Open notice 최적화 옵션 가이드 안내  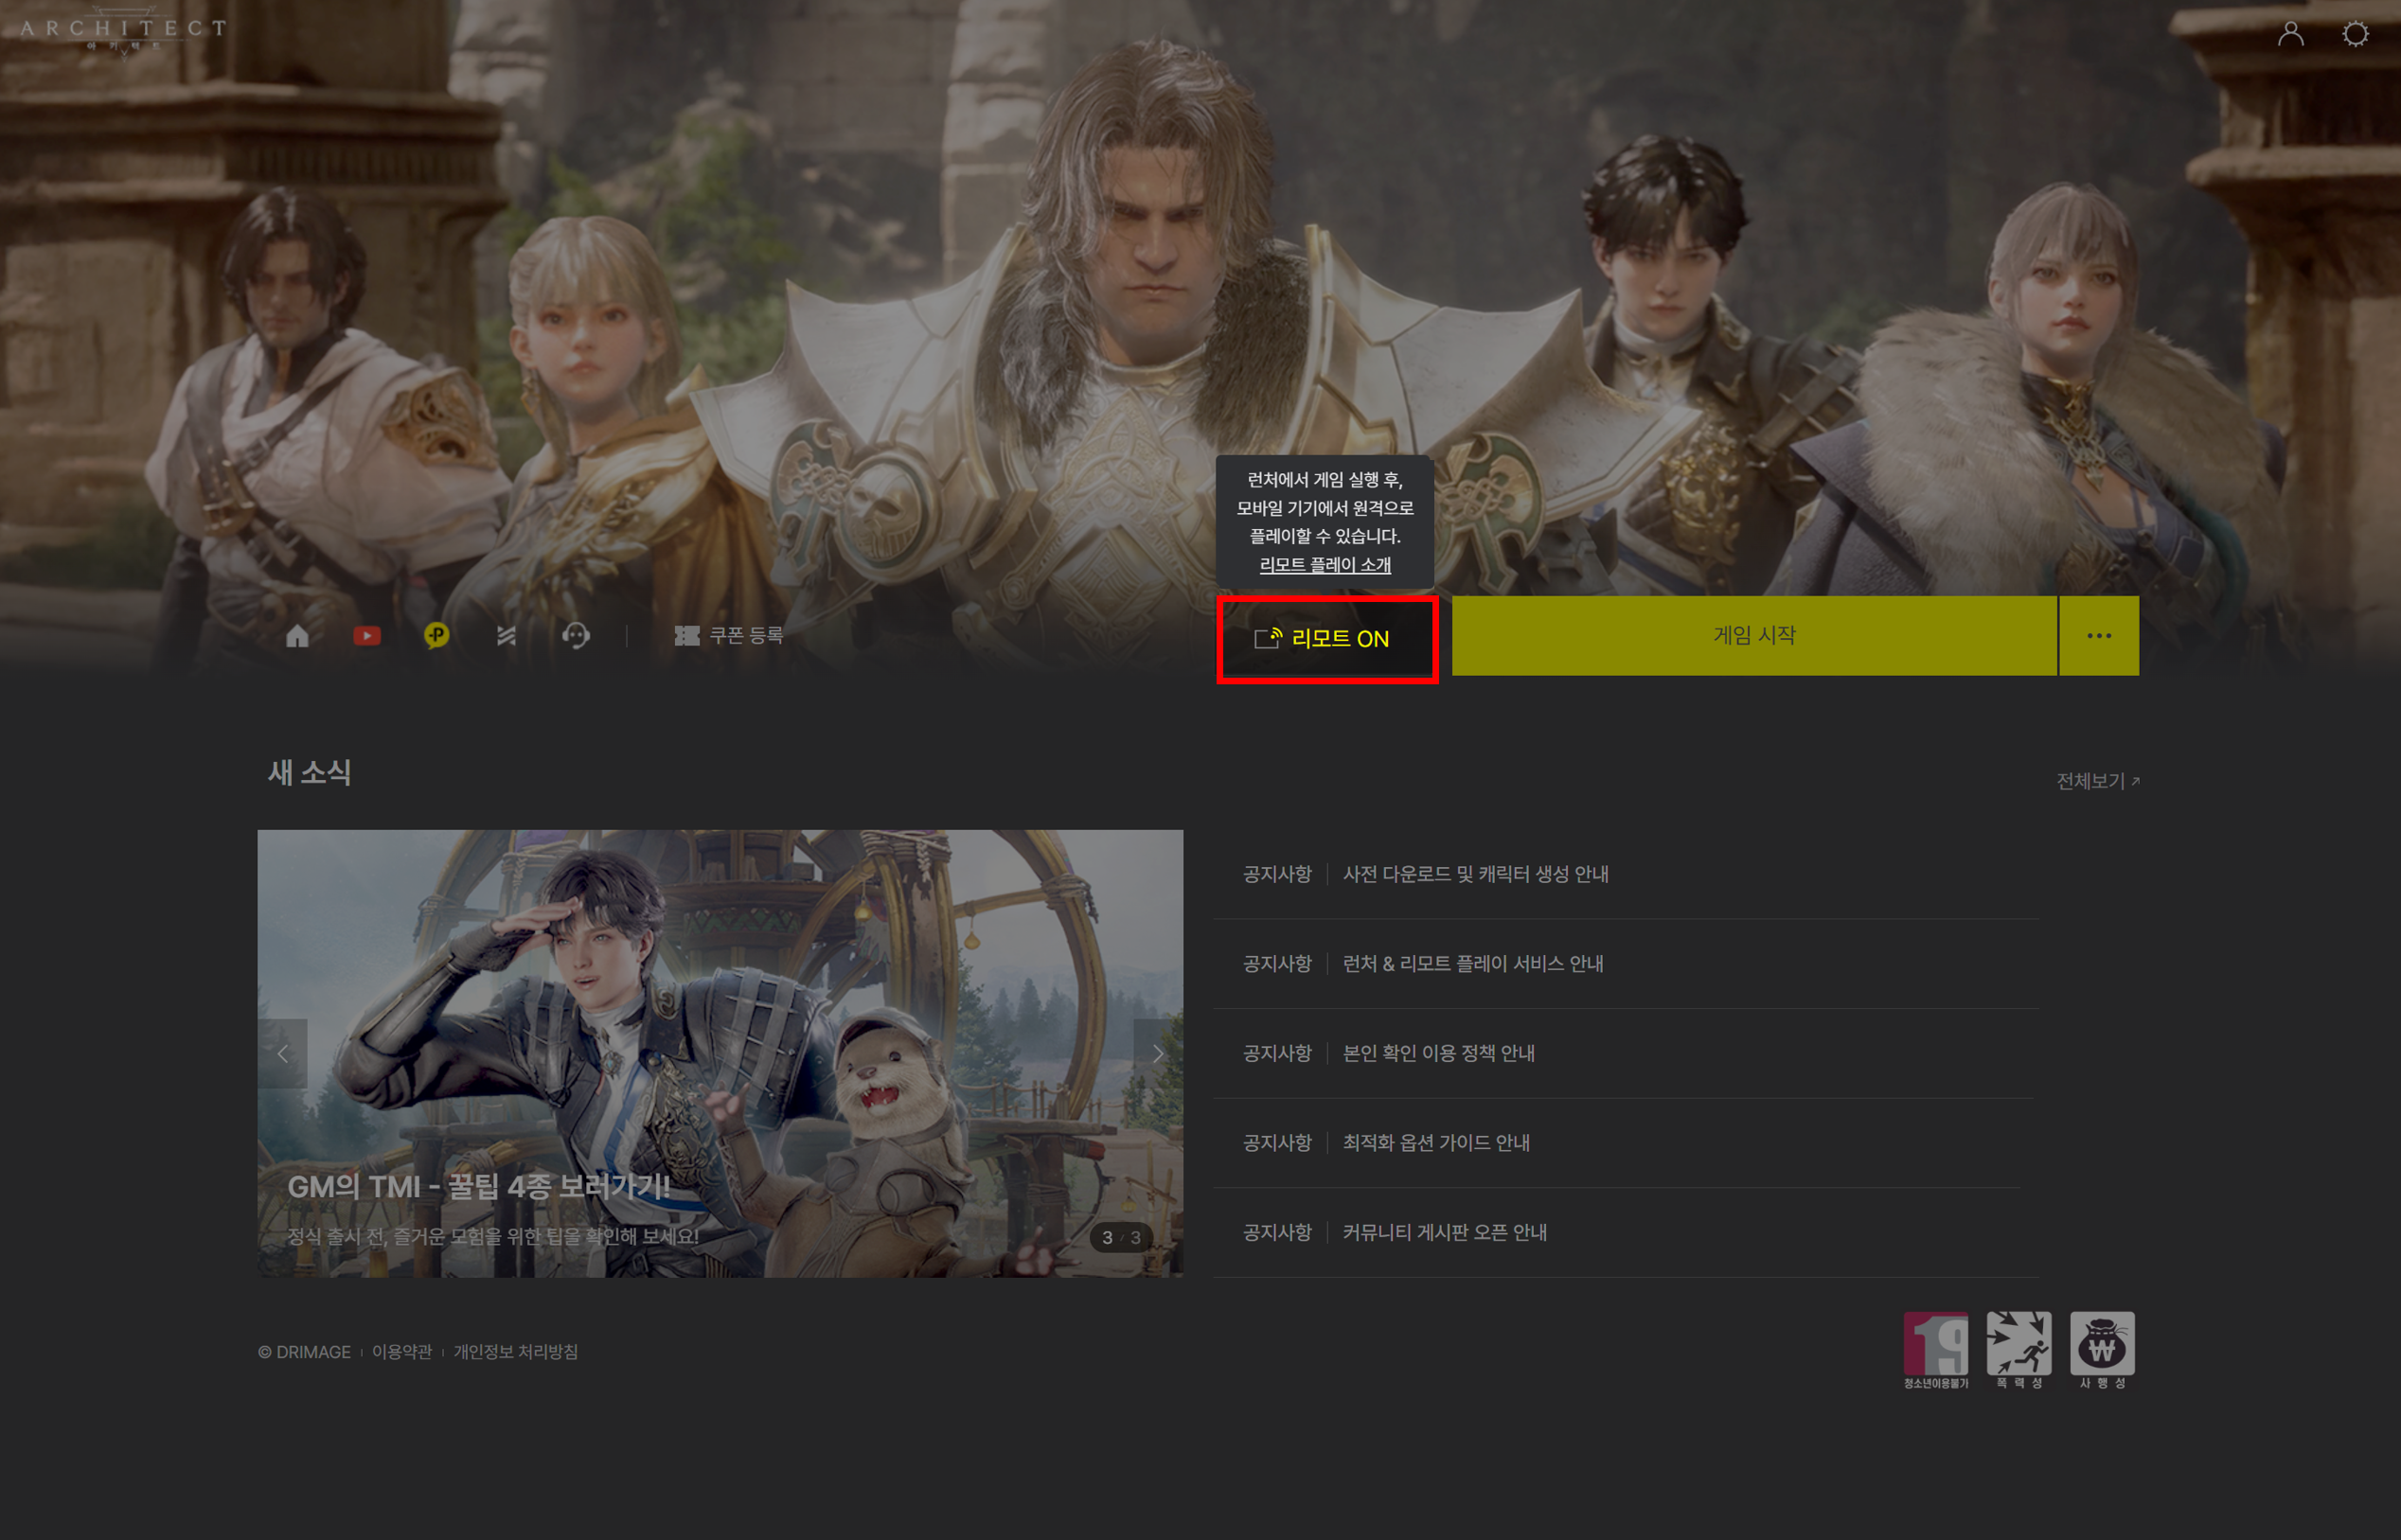click(x=1435, y=1142)
